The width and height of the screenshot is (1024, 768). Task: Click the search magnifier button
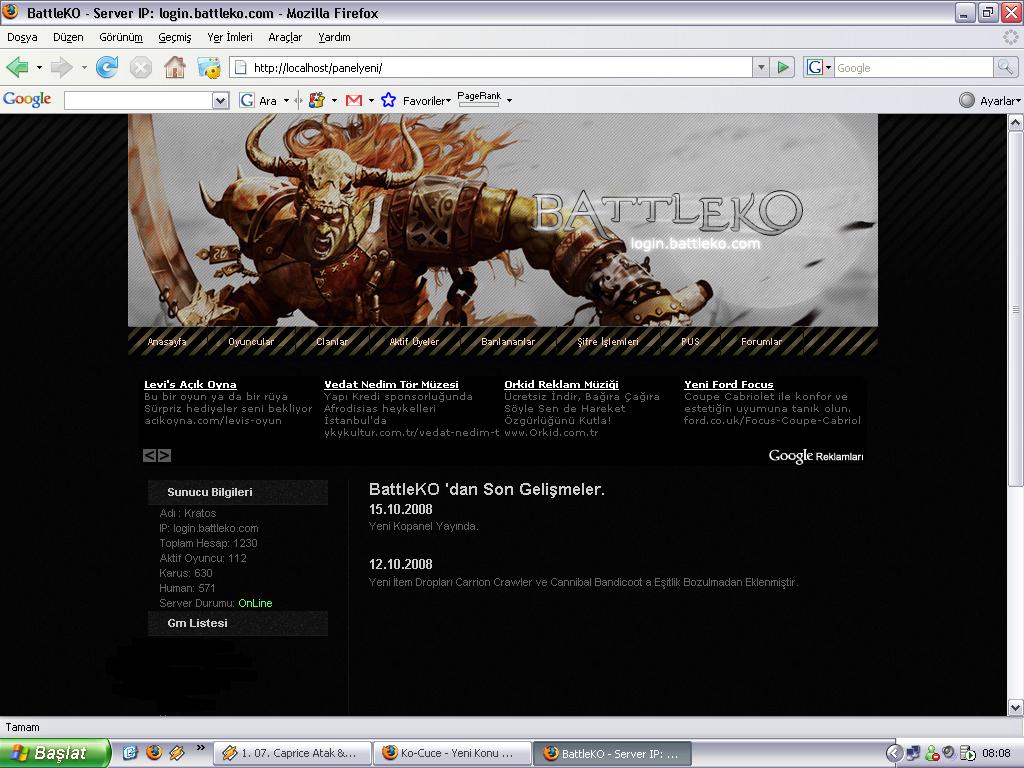click(x=1005, y=67)
